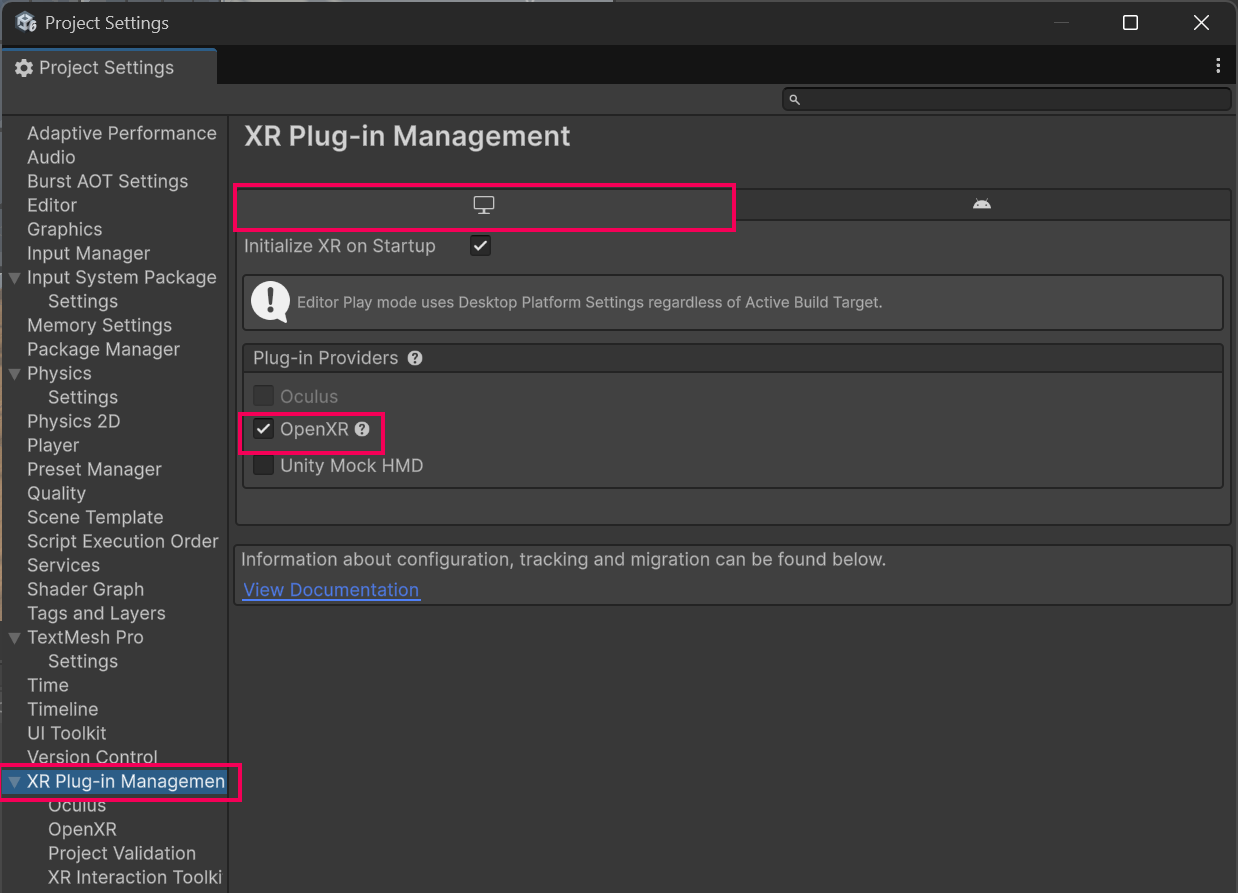This screenshot has height=893, width=1238.
Task: Uncheck Initialize XR on Startup
Action: tap(481, 246)
